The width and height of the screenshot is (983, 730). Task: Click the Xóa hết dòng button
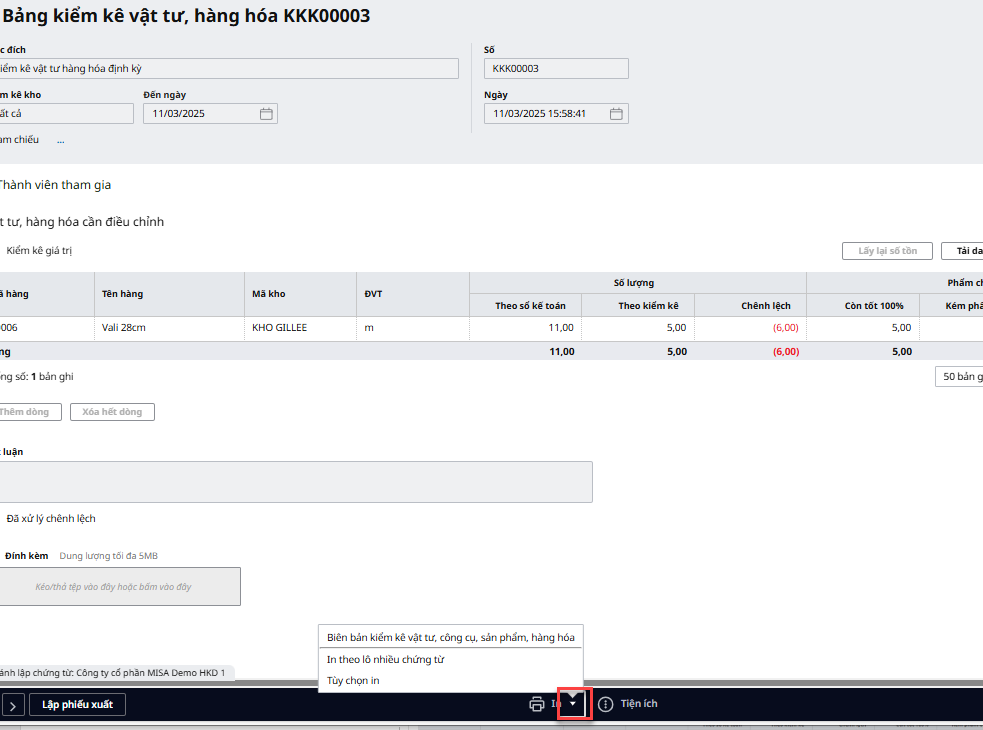click(x=112, y=412)
